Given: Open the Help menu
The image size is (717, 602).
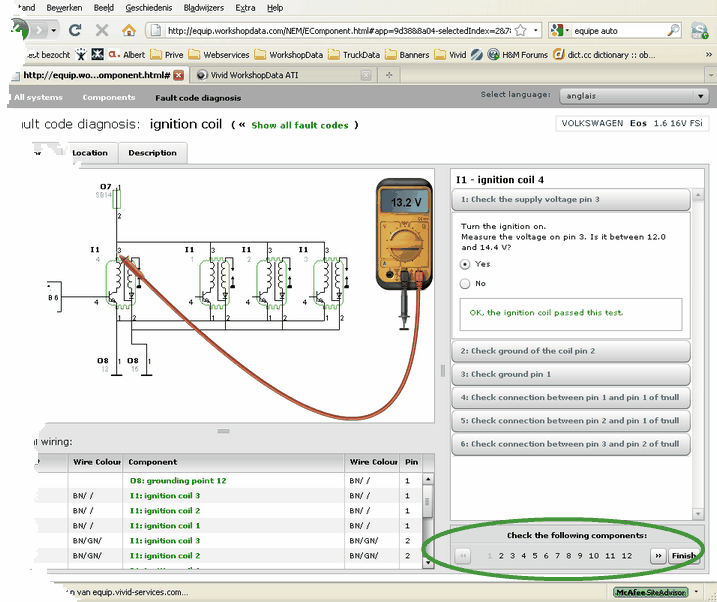Looking at the screenshot, I should click(275, 8).
